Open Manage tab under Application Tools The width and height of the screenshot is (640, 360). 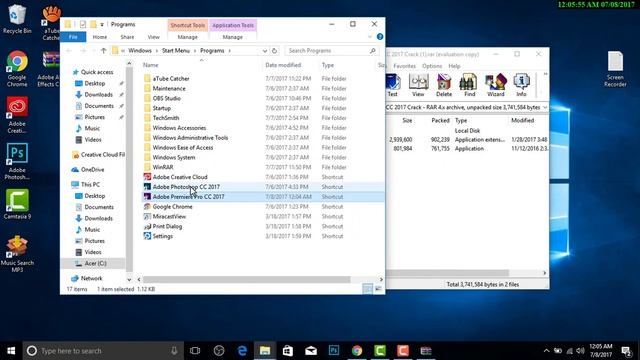pos(233,37)
